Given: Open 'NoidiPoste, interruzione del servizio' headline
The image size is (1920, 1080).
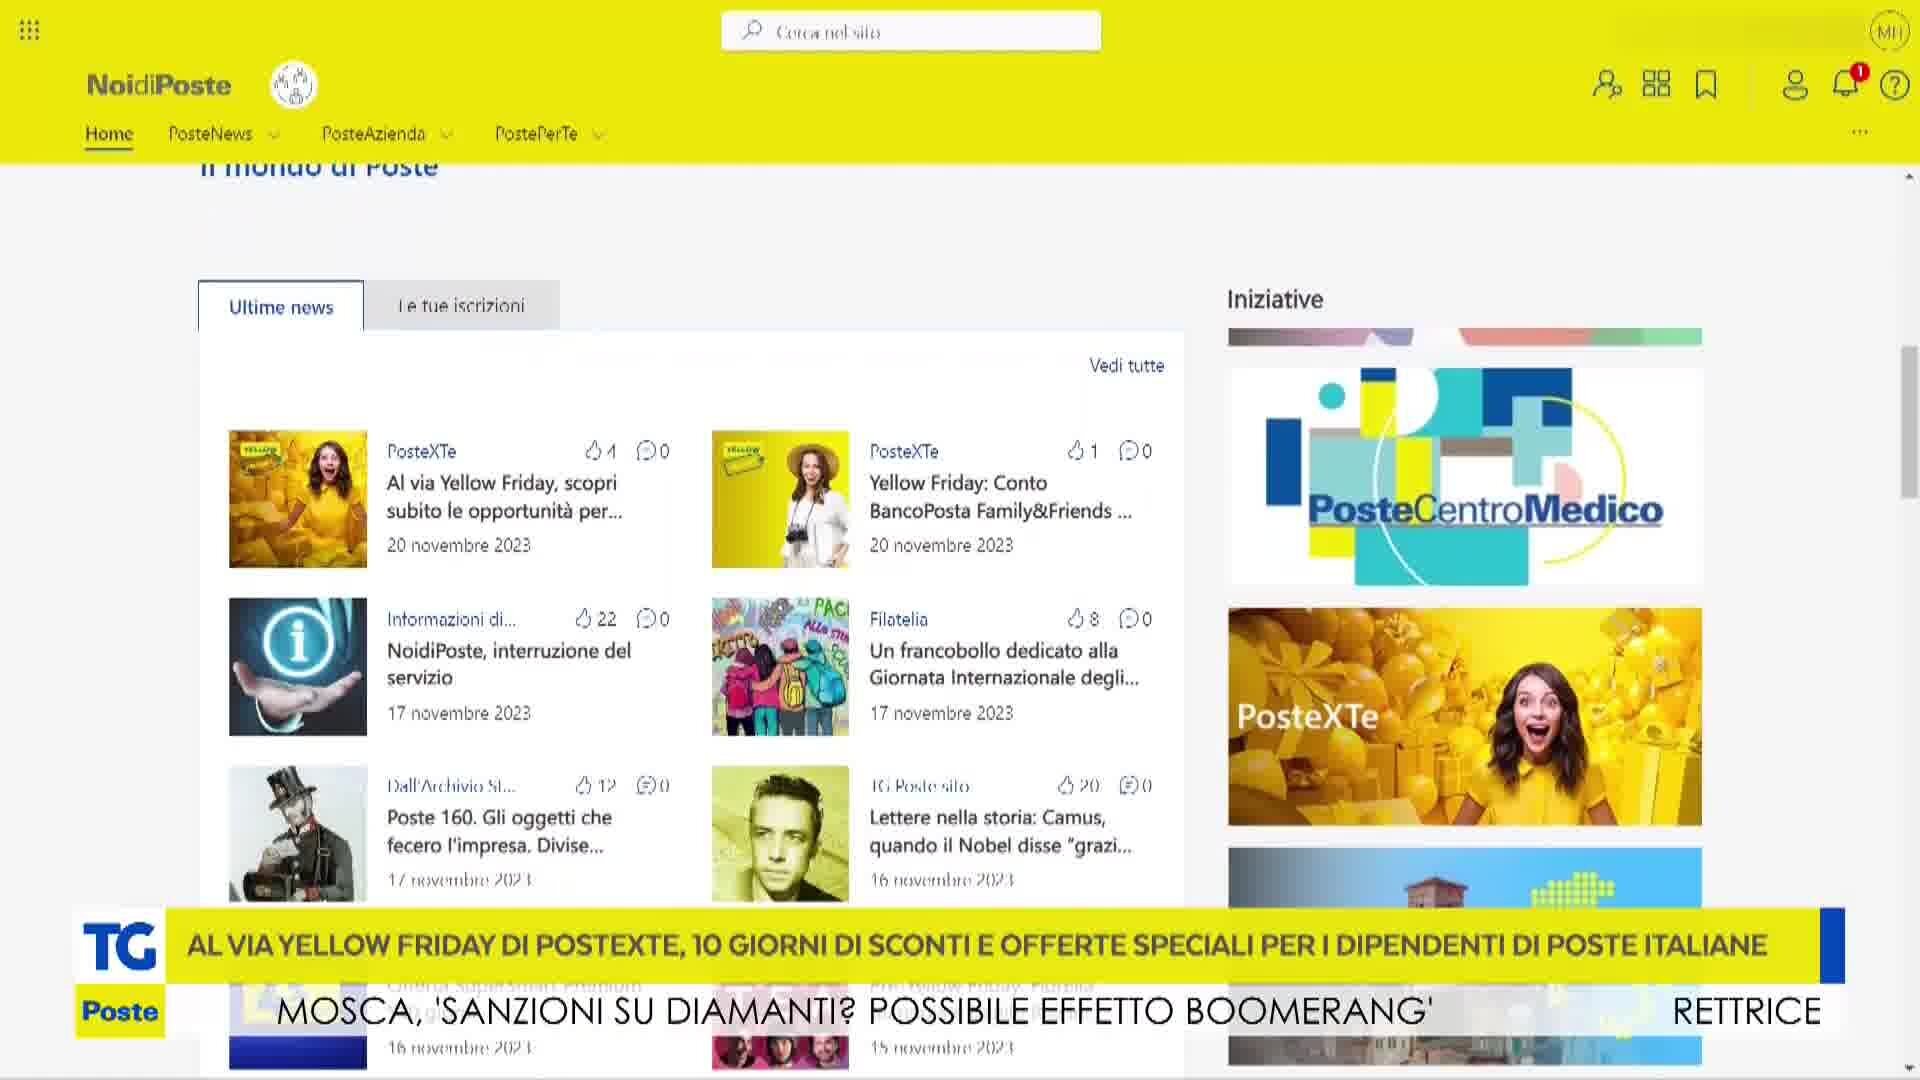Looking at the screenshot, I should [508, 664].
